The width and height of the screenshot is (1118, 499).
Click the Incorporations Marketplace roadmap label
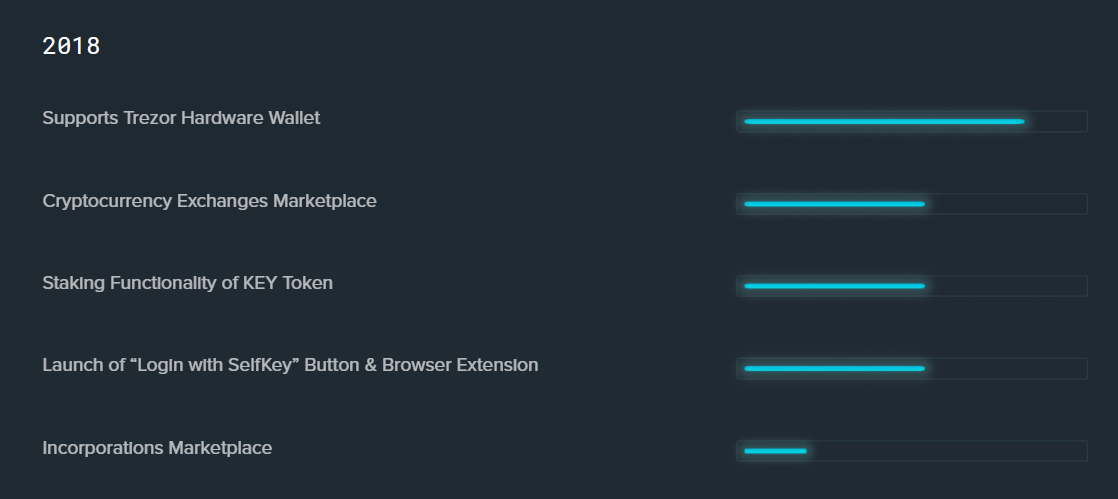click(x=157, y=448)
